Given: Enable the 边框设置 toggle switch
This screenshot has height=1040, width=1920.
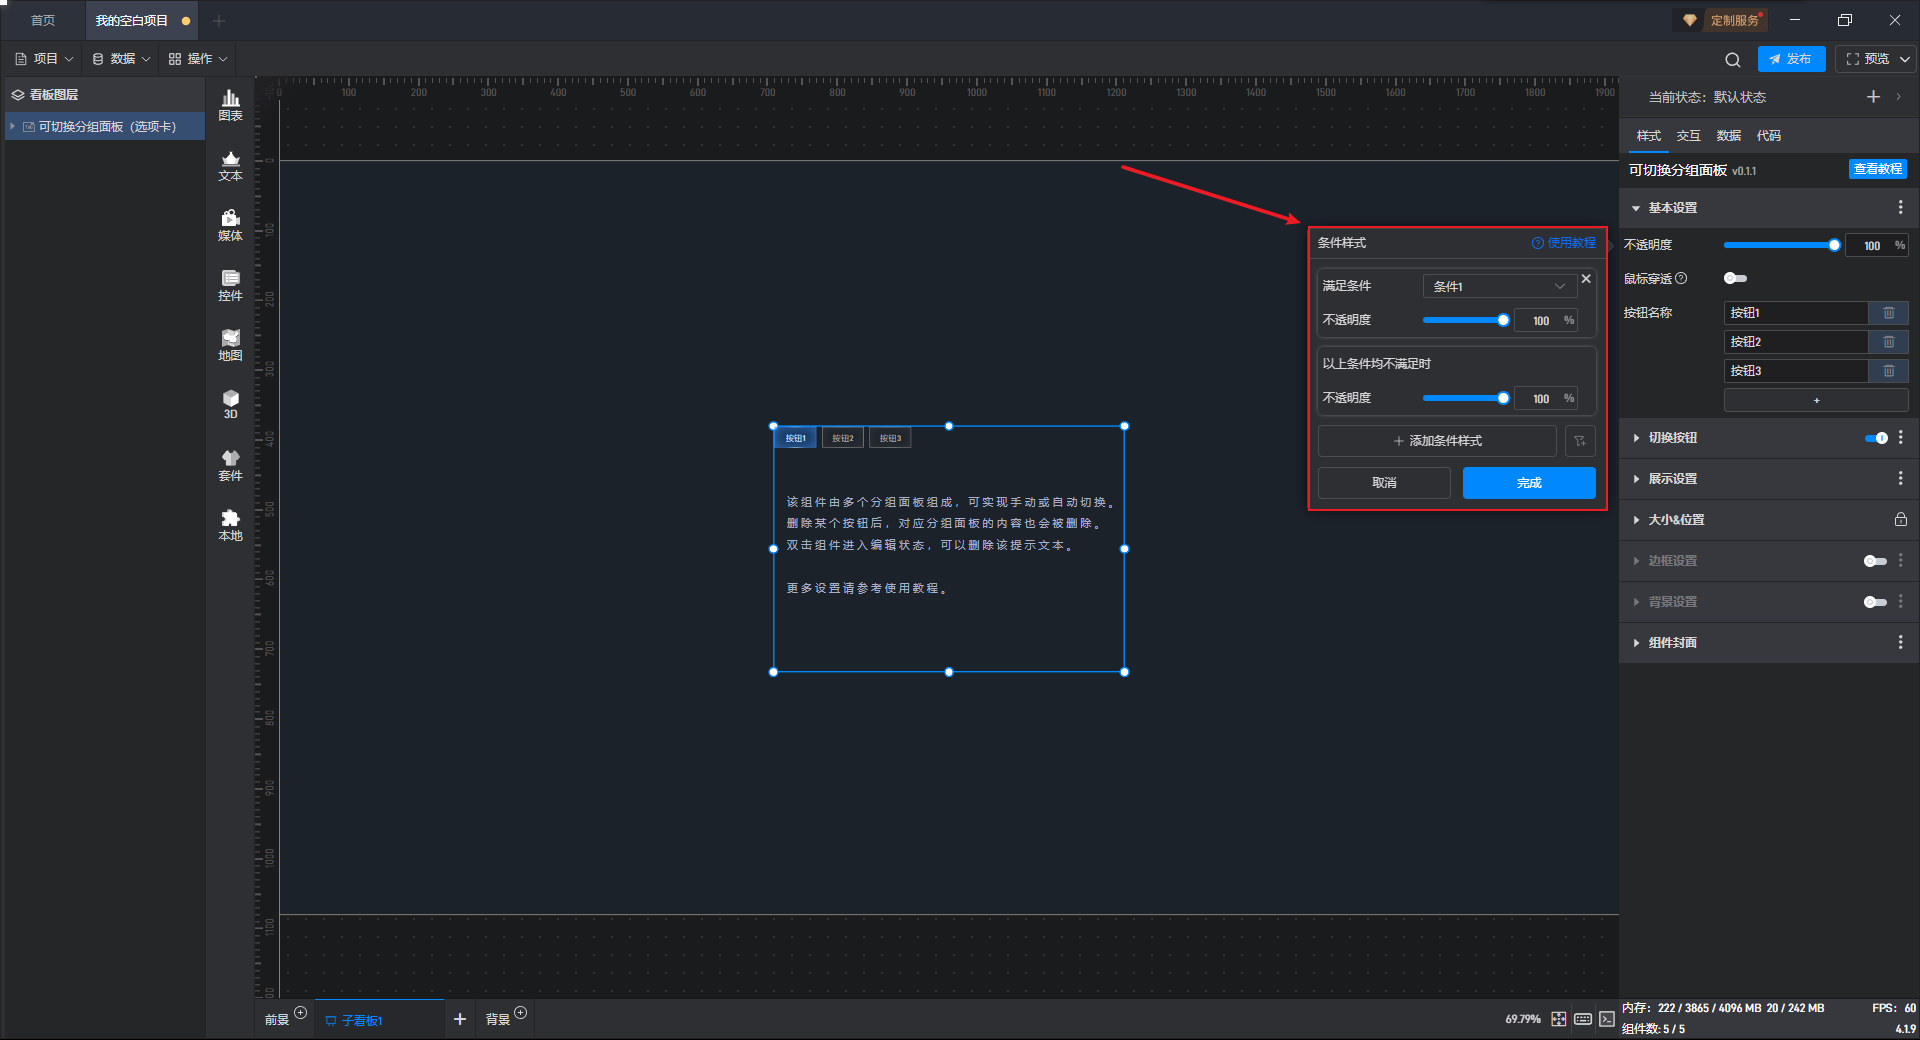Looking at the screenshot, I should coord(1875,561).
